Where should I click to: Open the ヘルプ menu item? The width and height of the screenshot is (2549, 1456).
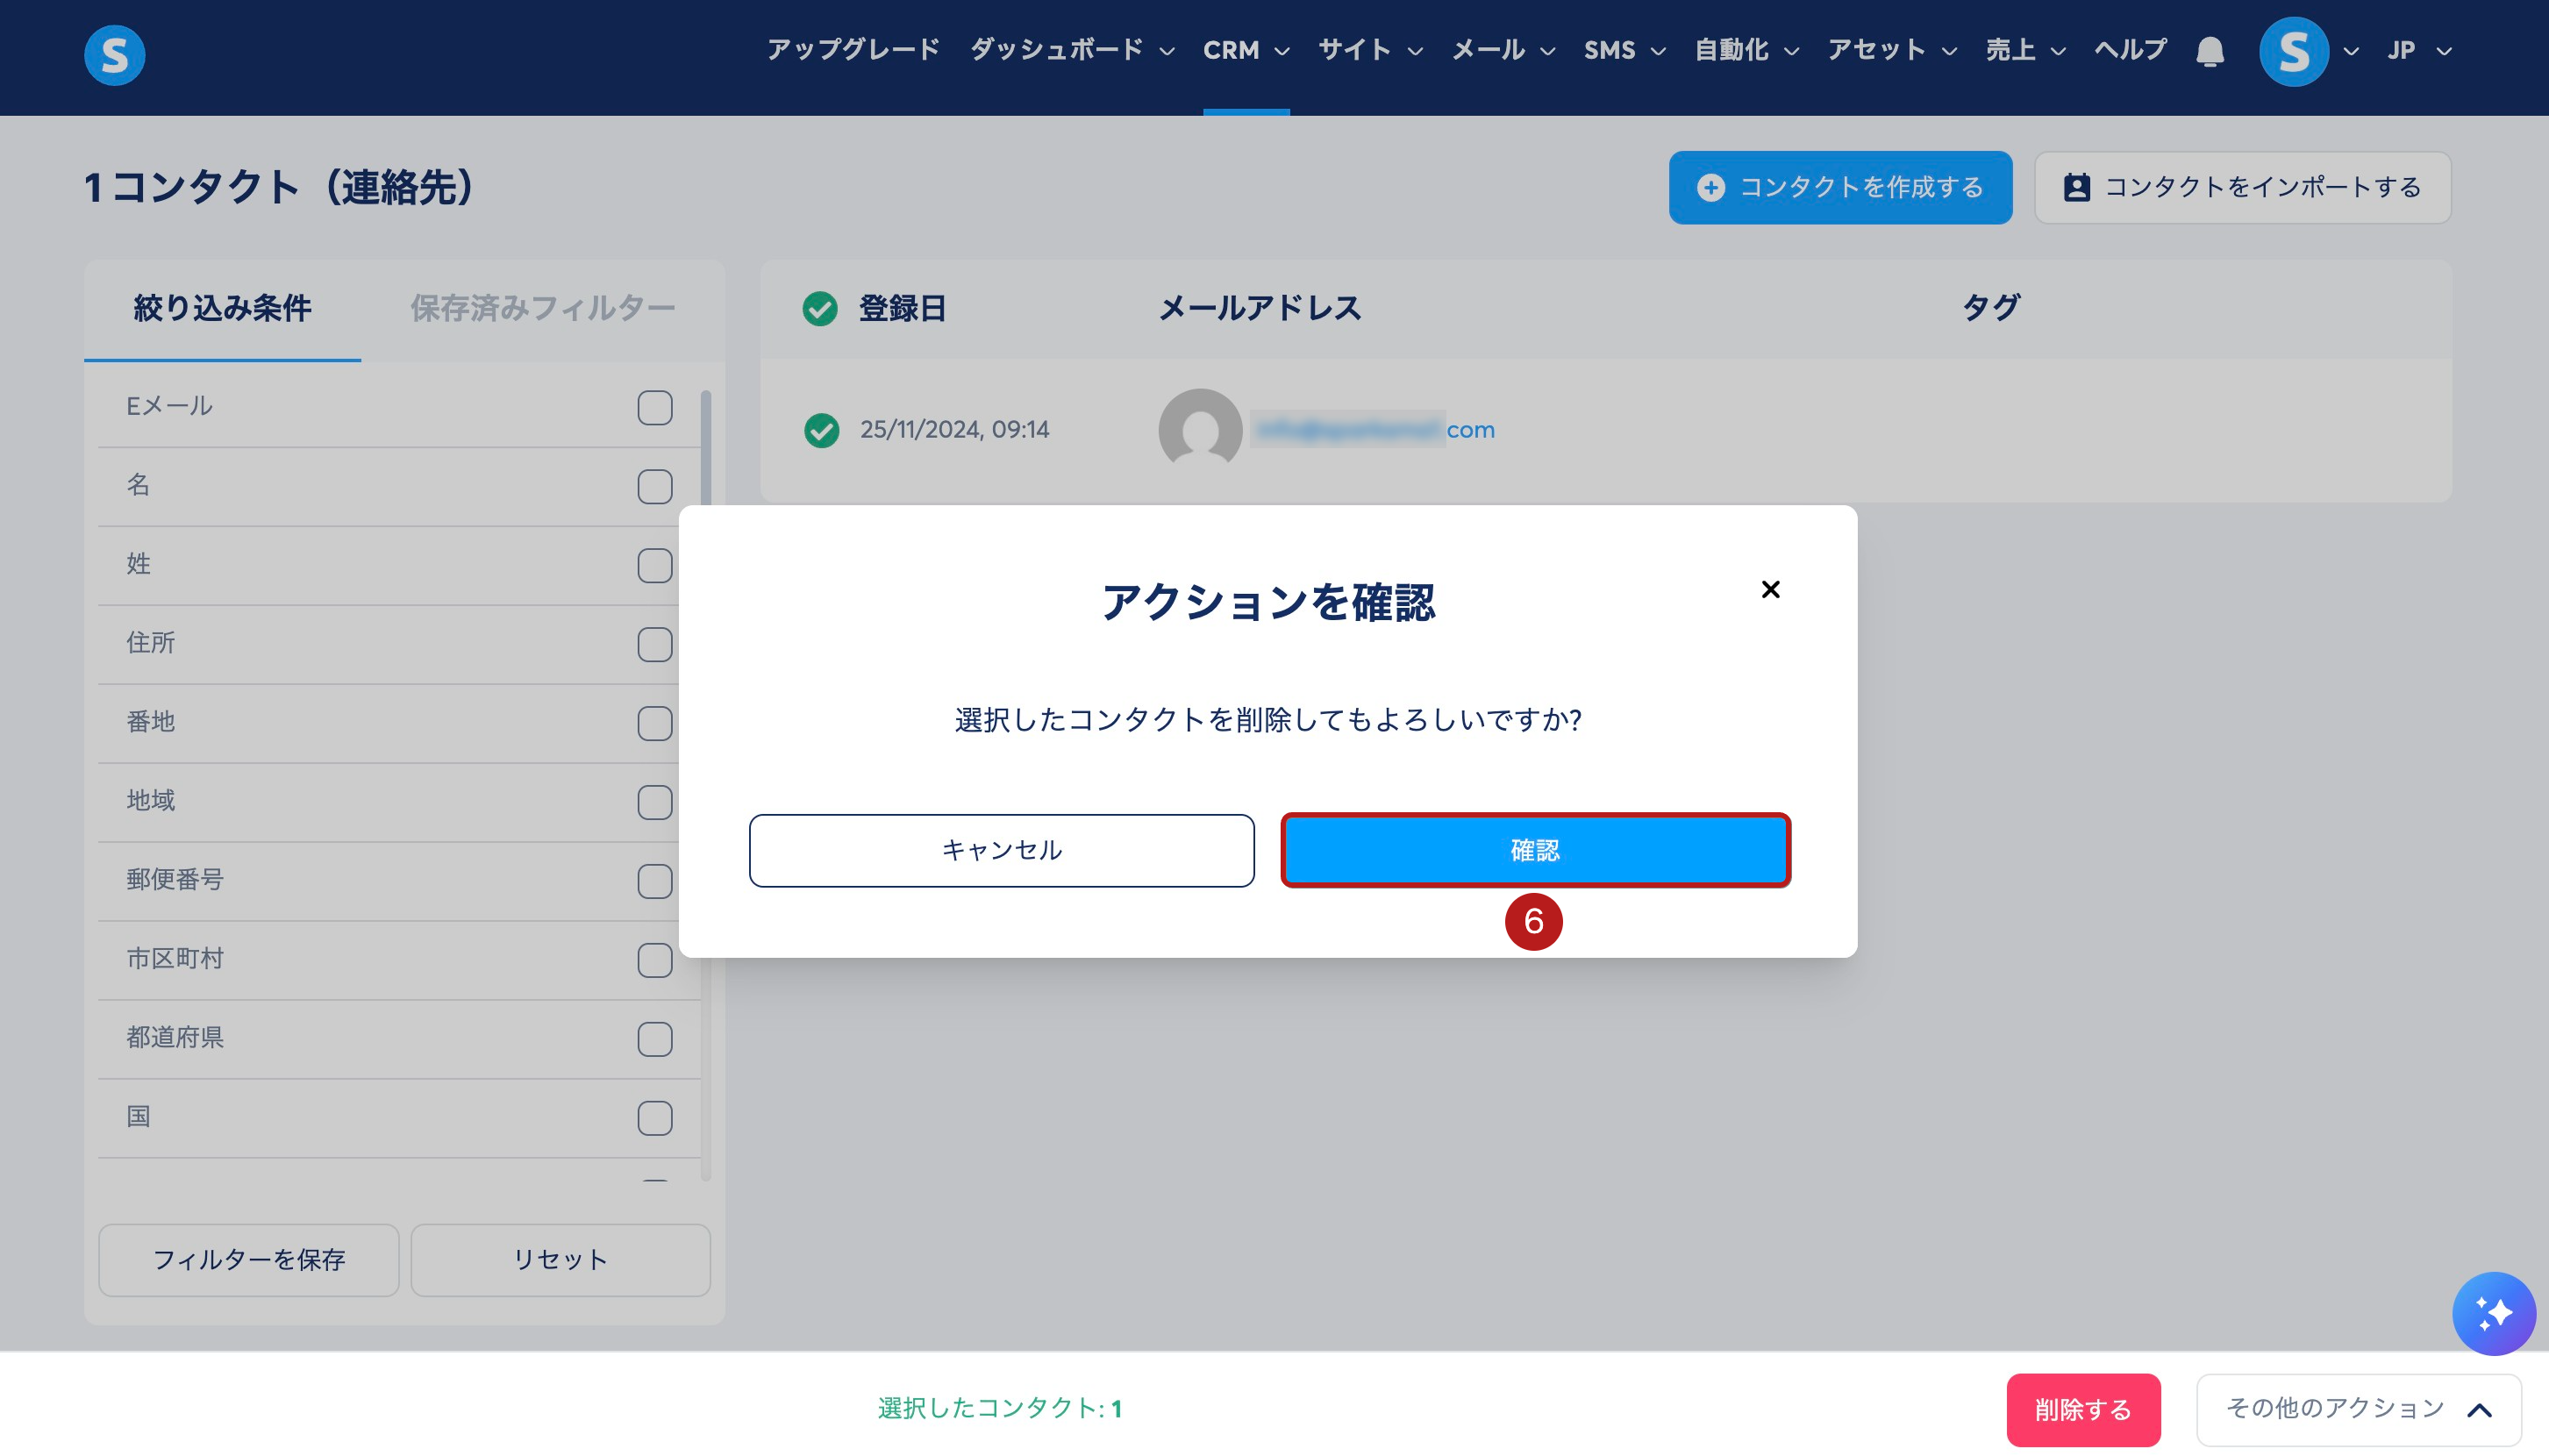tap(2130, 50)
